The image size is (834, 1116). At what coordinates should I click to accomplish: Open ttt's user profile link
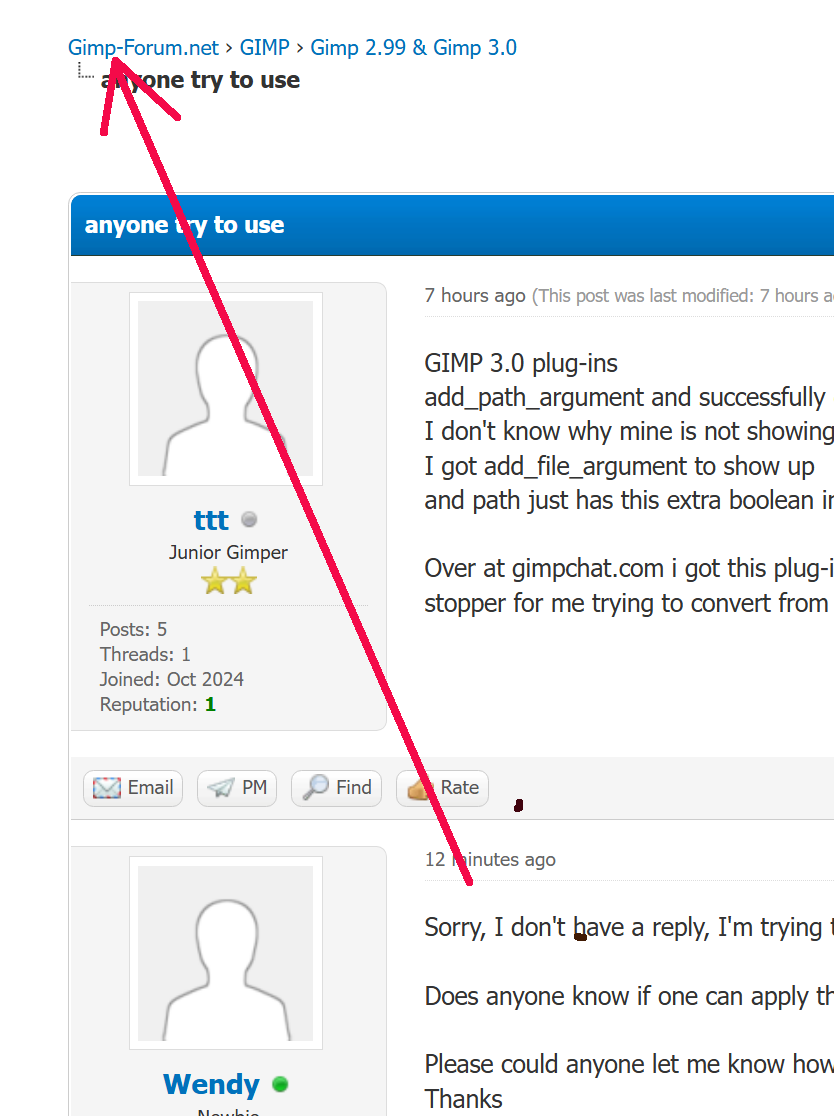tap(211, 520)
